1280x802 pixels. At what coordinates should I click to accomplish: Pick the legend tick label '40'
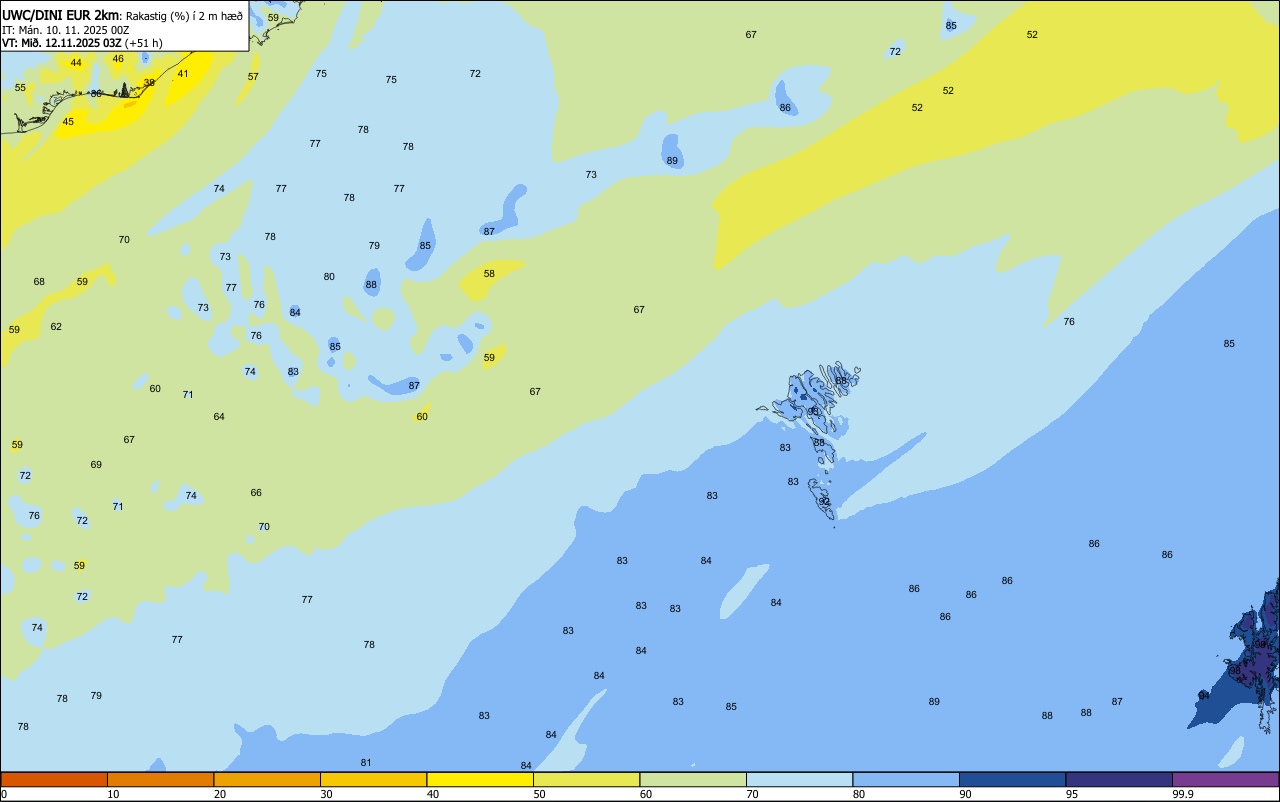(432, 794)
